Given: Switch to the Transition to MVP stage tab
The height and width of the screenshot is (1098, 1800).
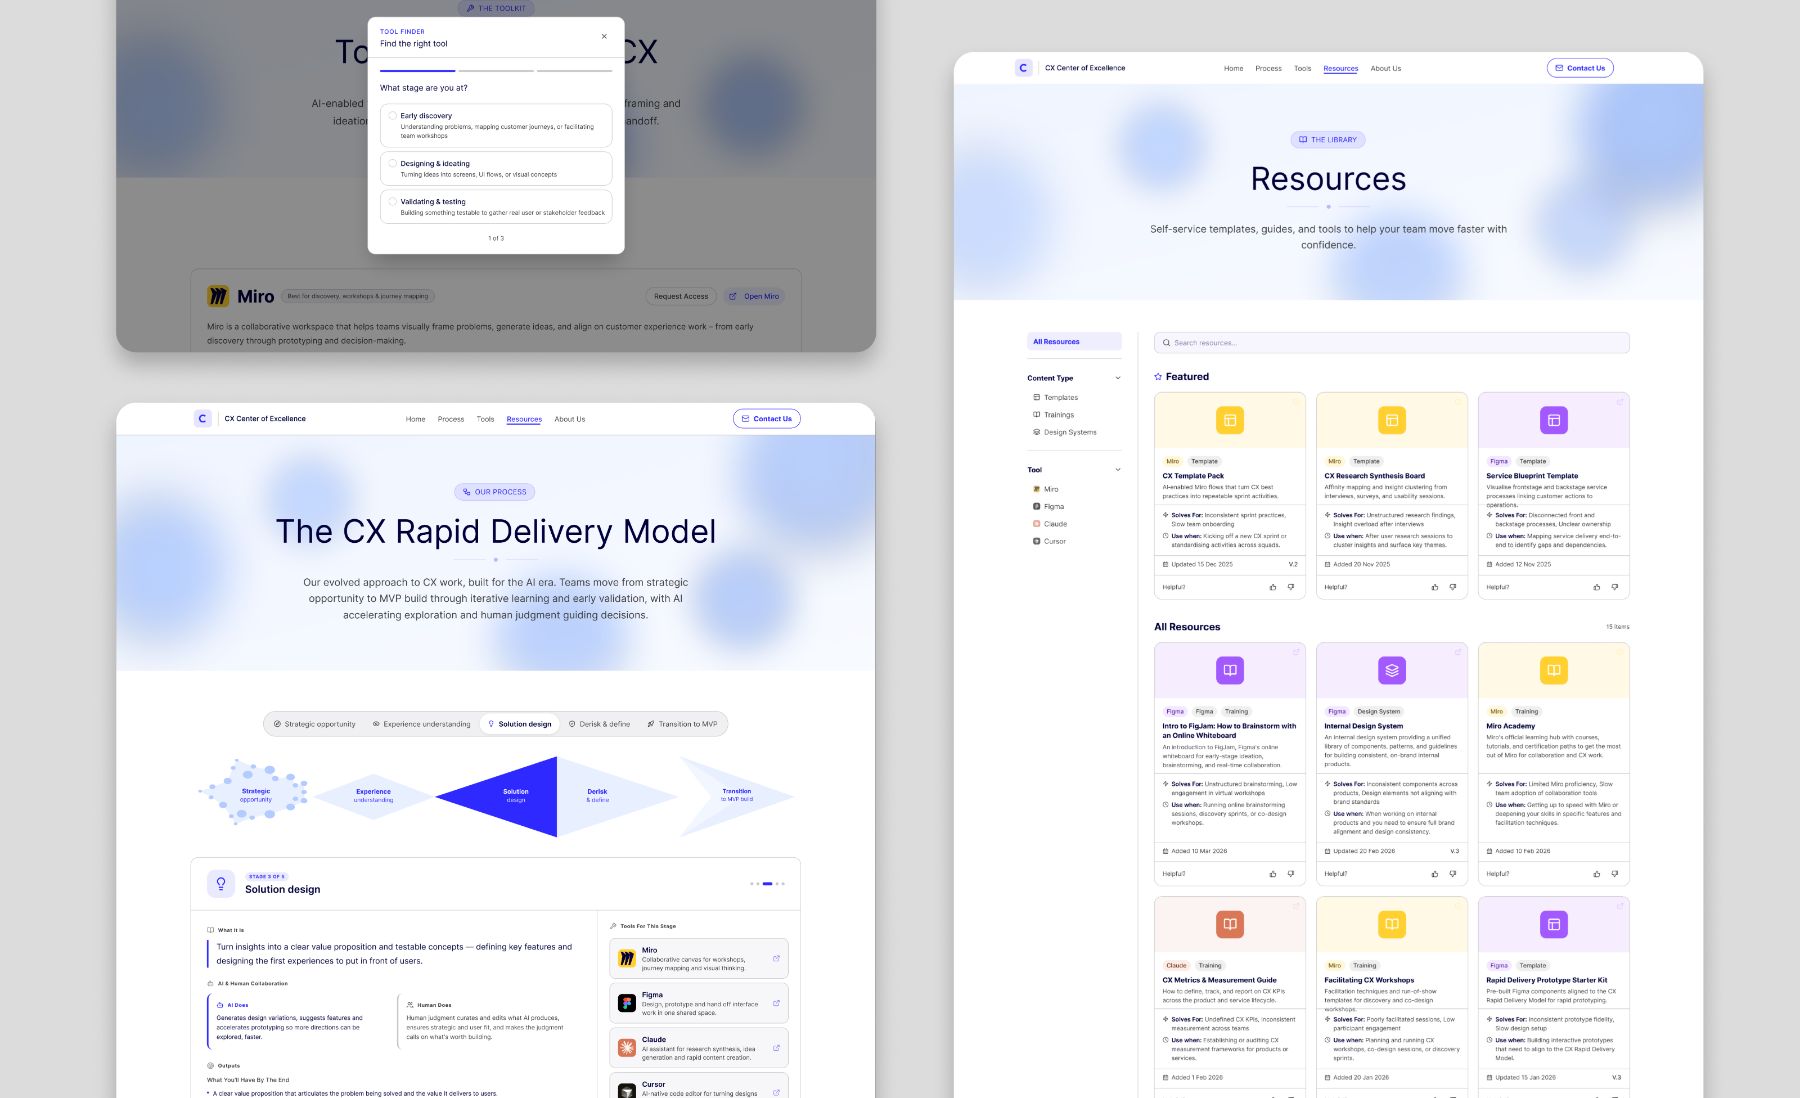Looking at the screenshot, I should point(682,724).
